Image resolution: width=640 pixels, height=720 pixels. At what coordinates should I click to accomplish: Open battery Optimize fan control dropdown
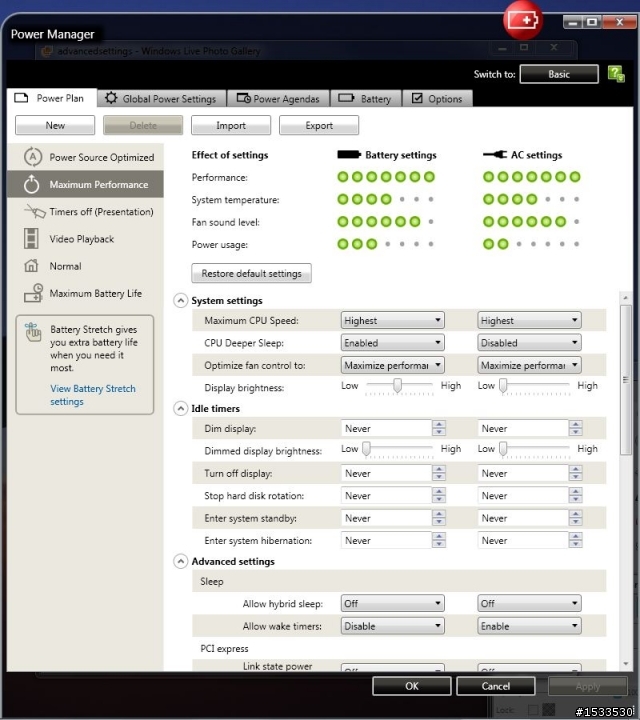click(393, 365)
